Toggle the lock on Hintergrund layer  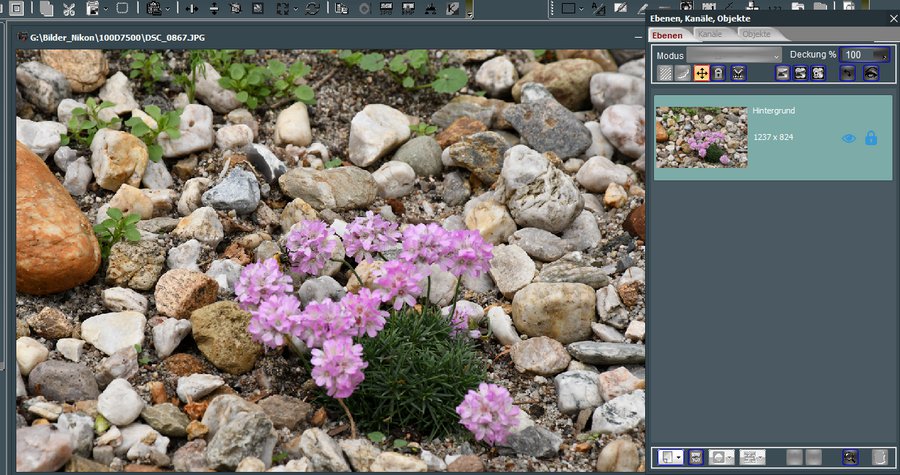[870, 138]
